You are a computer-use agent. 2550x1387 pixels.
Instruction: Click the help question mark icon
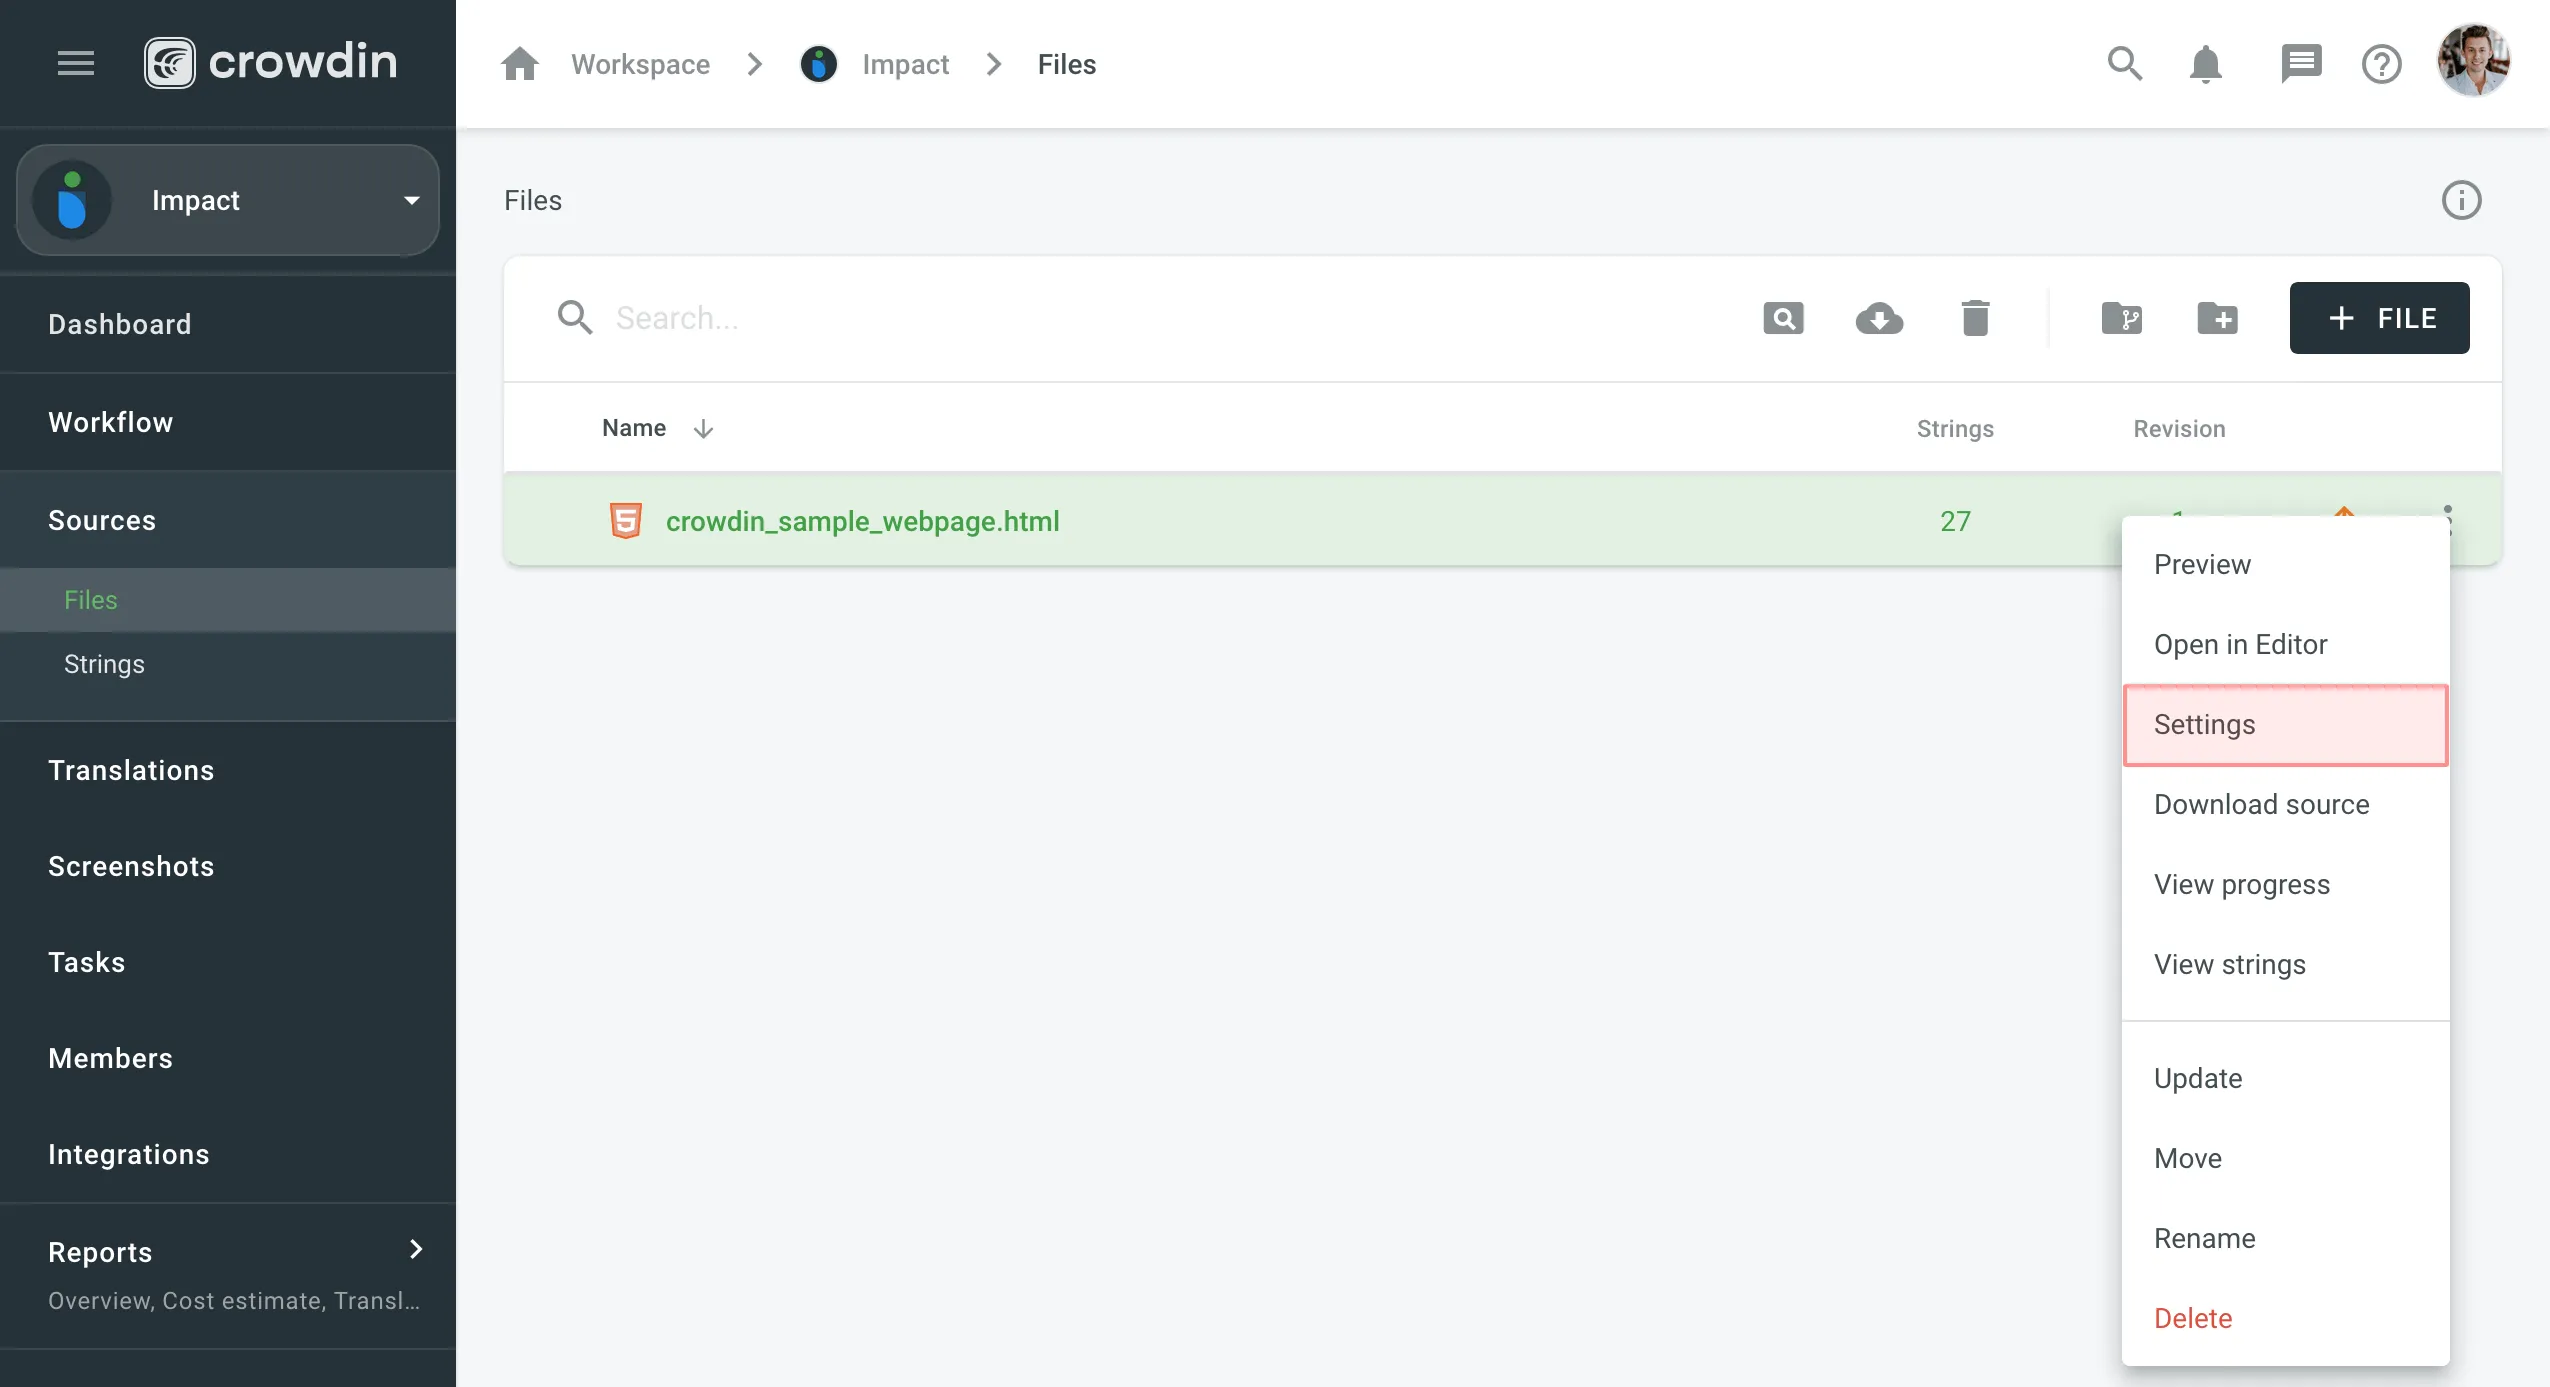(x=2381, y=65)
